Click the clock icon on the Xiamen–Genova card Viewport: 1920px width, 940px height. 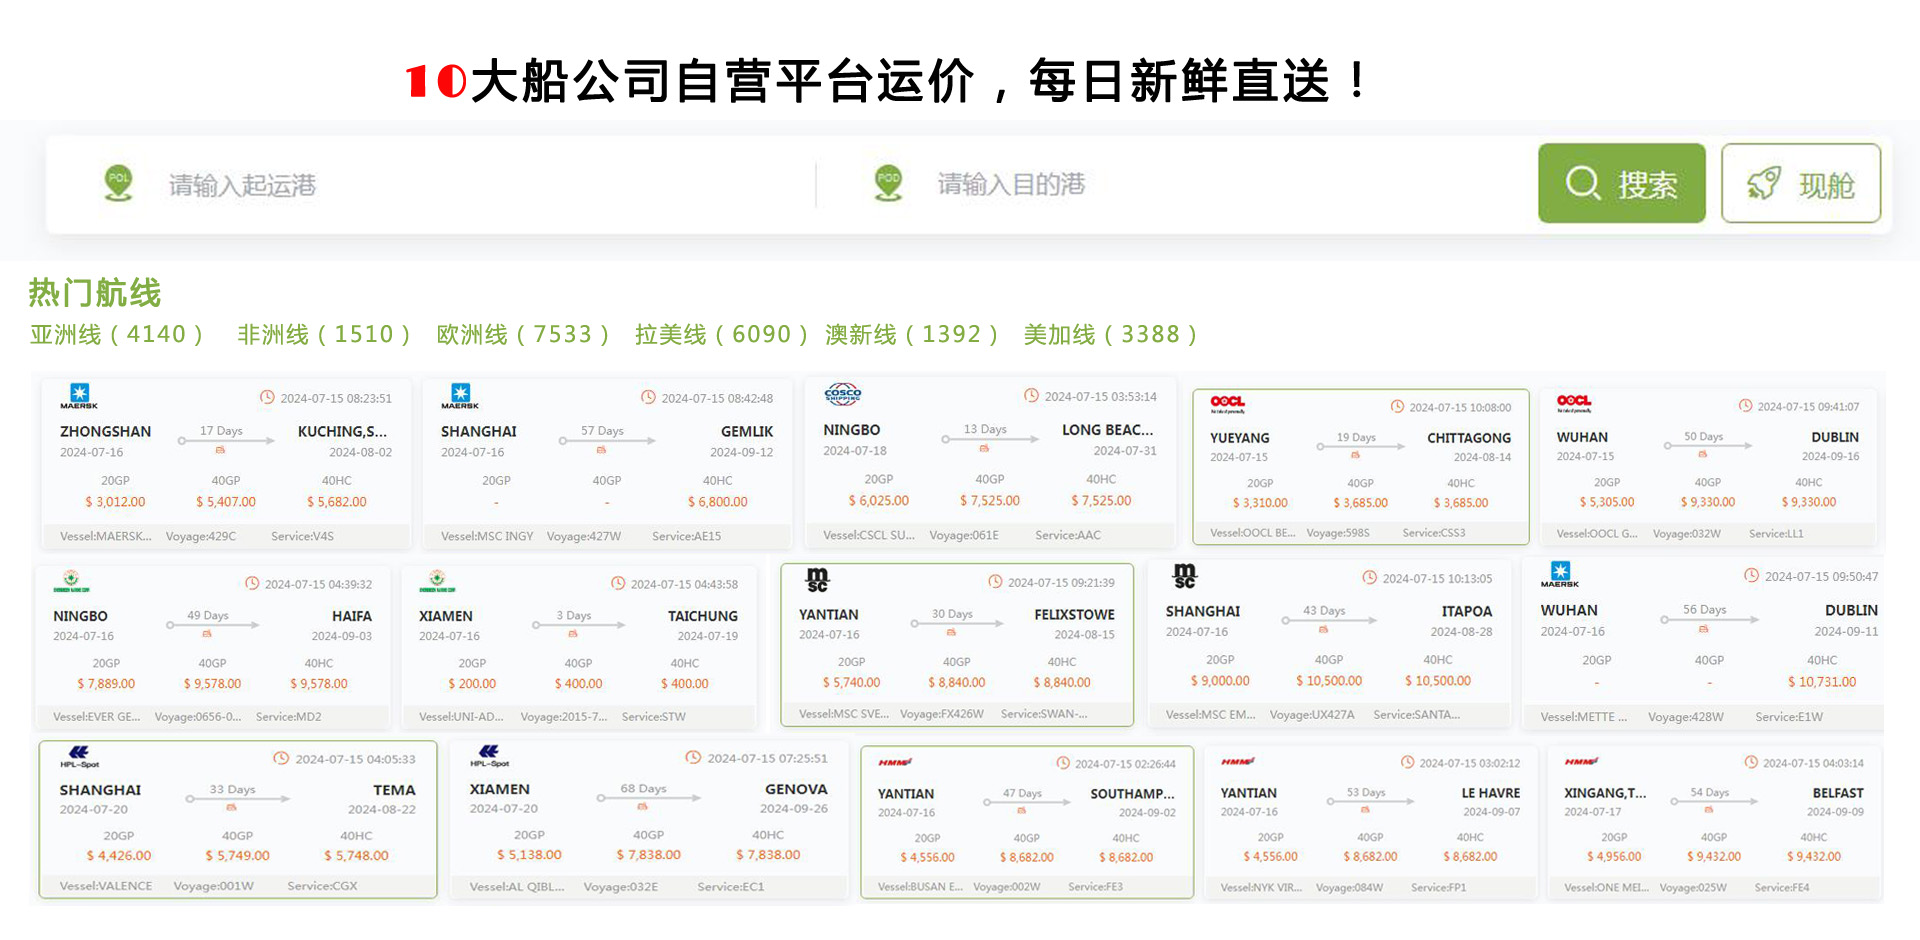(693, 758)
